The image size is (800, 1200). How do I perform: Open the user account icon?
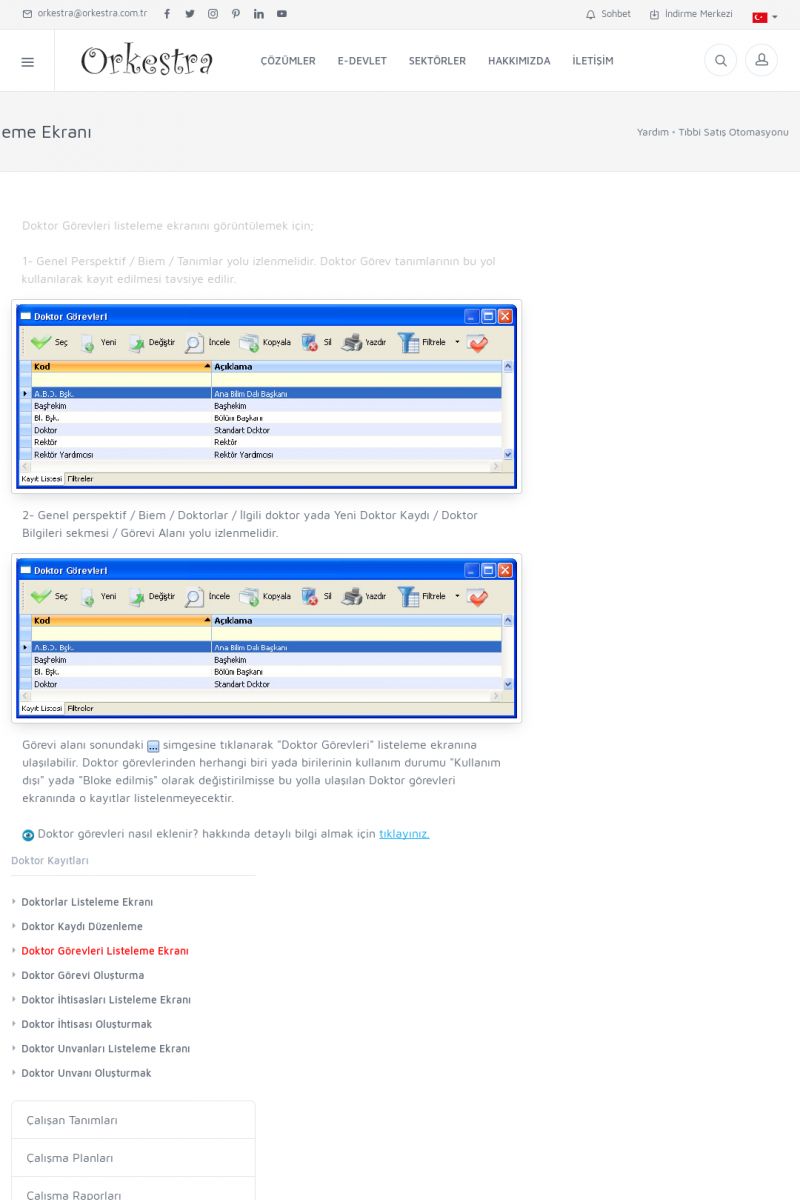tap(761, 61)
